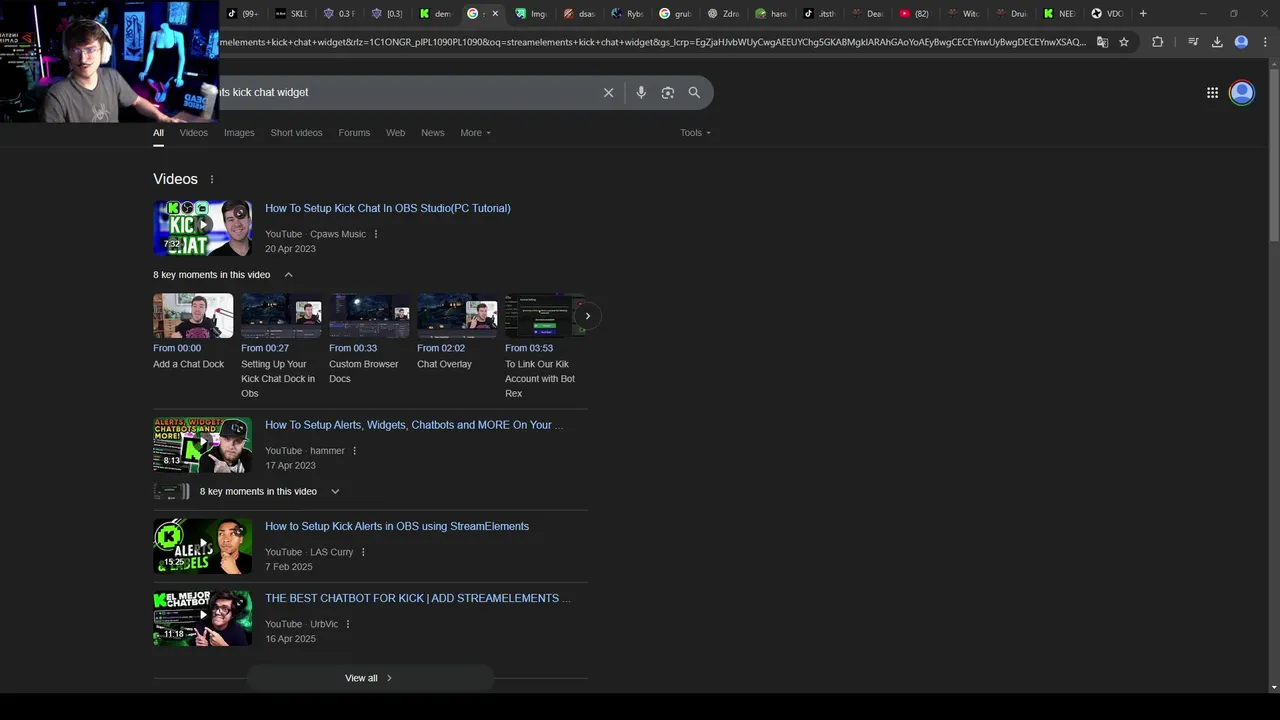Image resolution: width=1280 pixels, height=720 pixels.
Task: Open Chrome profile icon in toolbar
Action: pyautogui.click(x=1241, y=42)
